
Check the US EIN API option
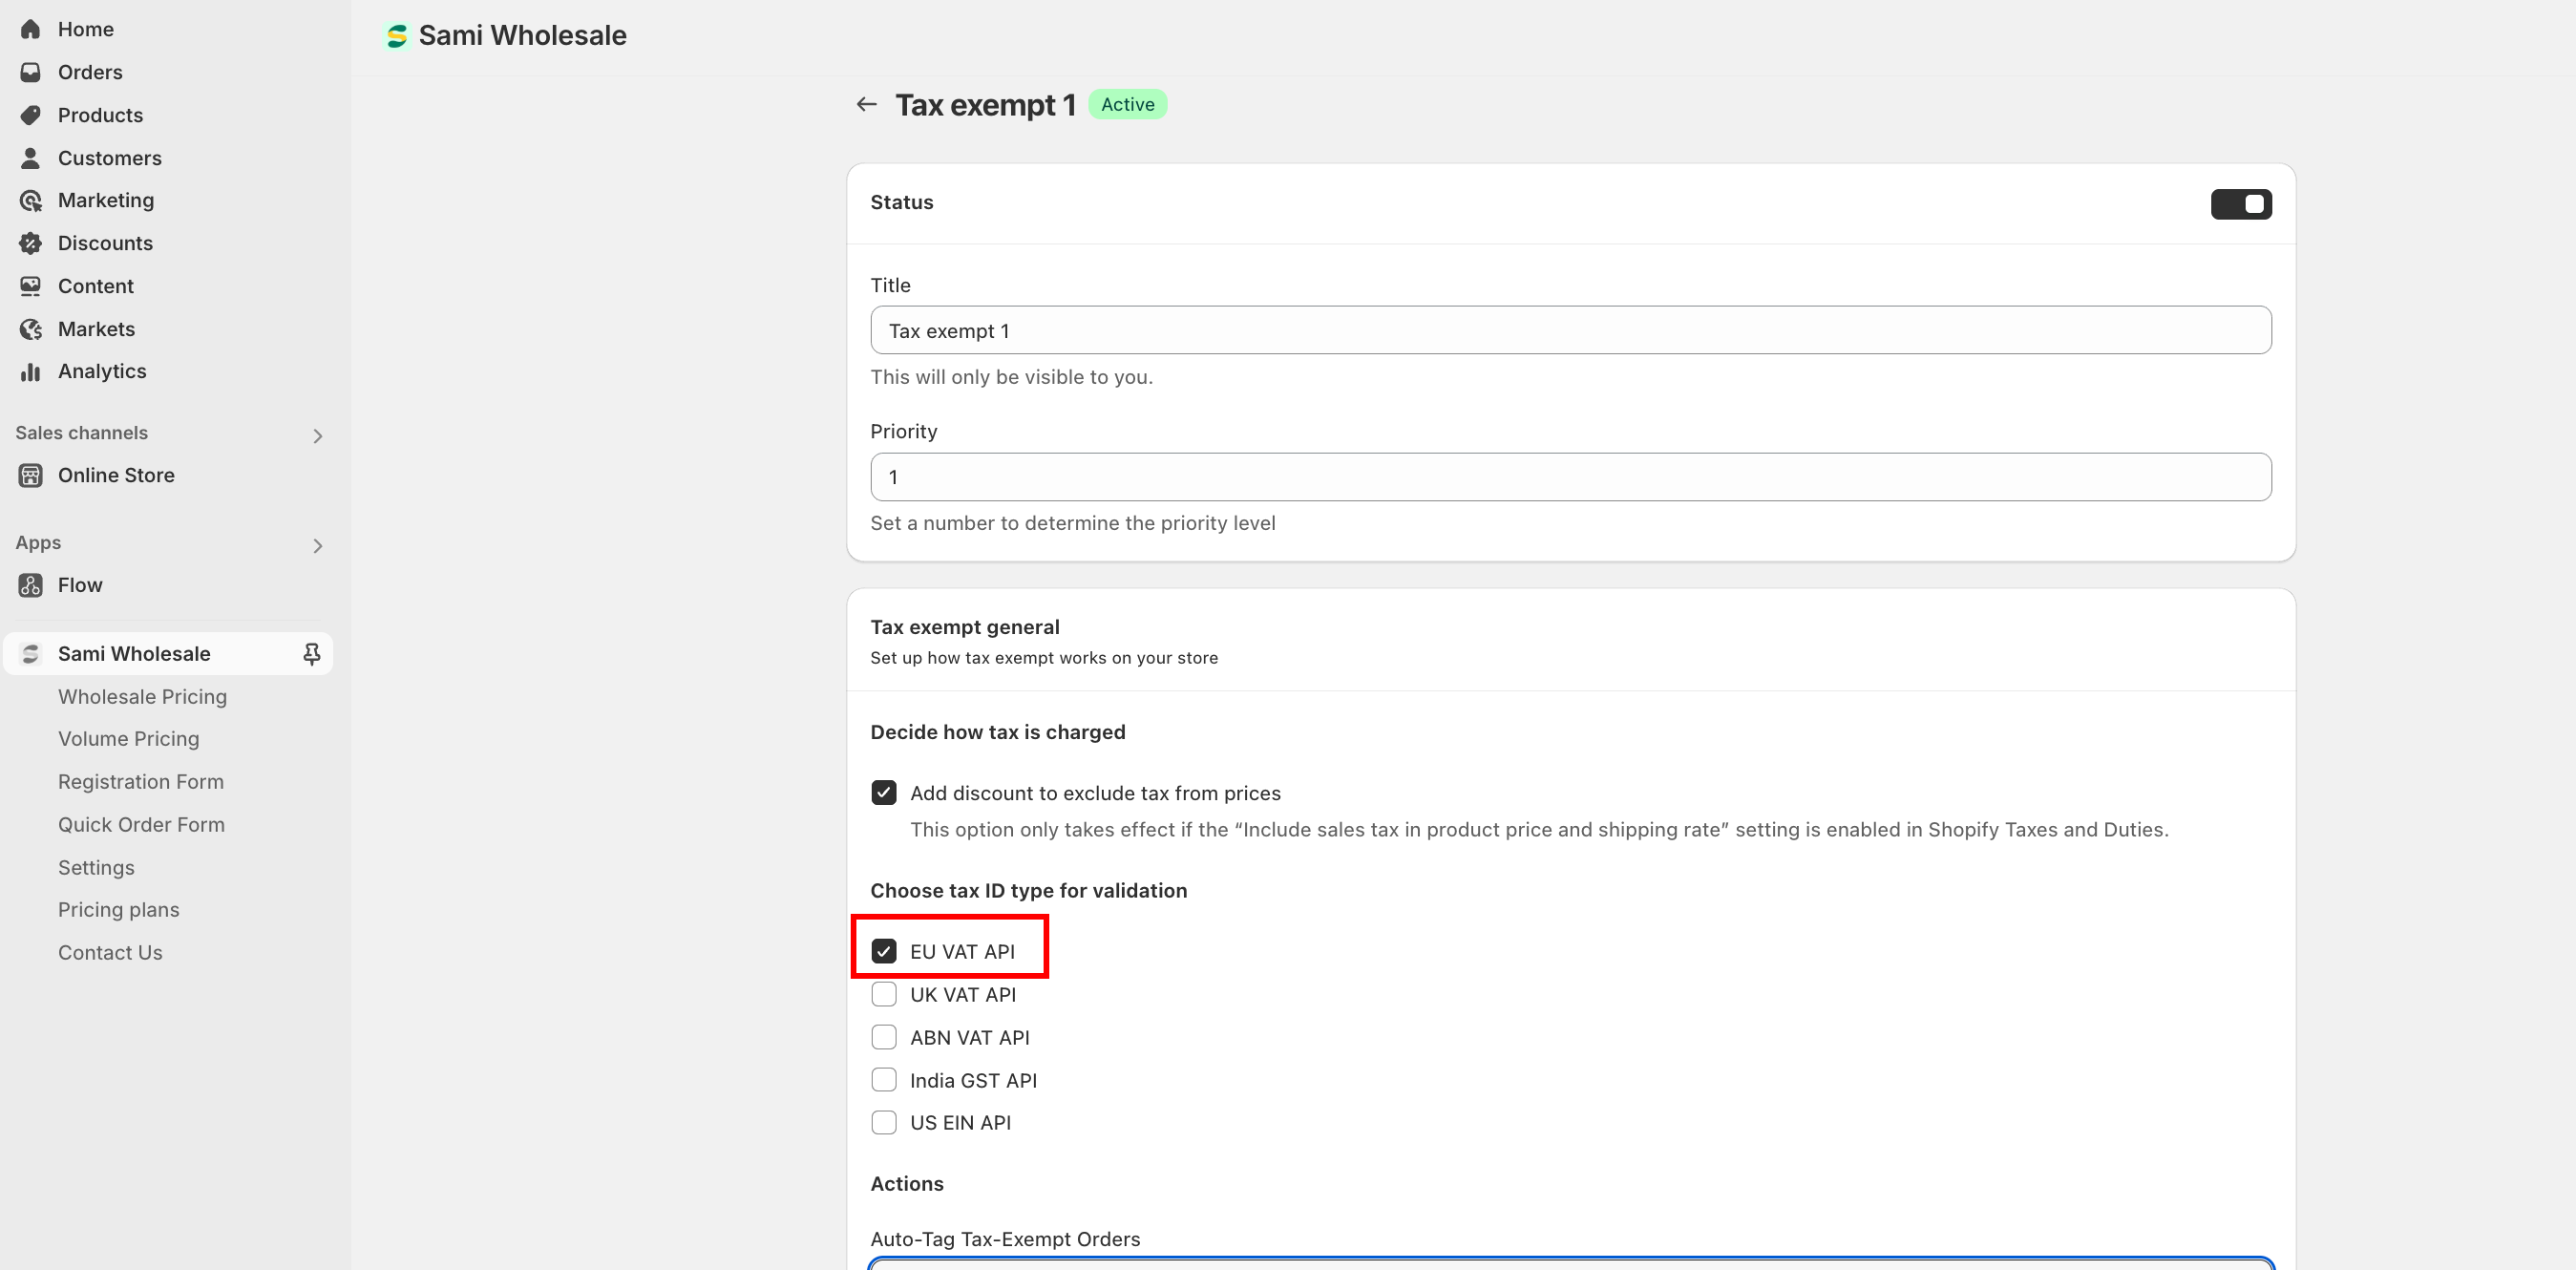coord(883,1123)
